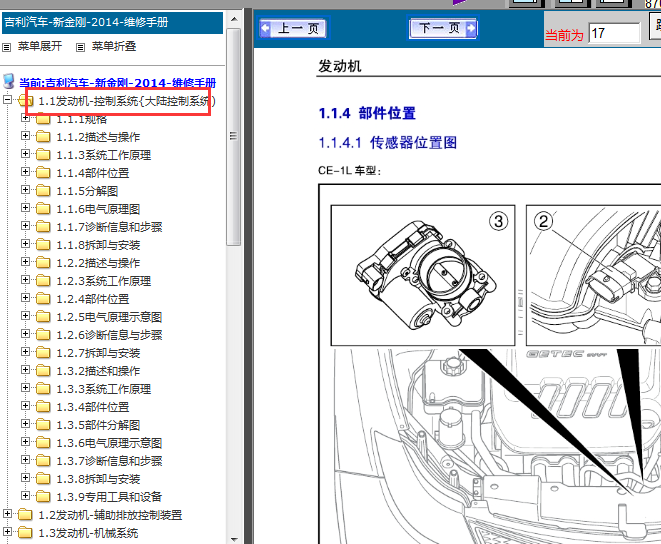Click folder icon of 1.3.3系统工作原理
Viewport: 661px width, 544px height.
point(43,389)
